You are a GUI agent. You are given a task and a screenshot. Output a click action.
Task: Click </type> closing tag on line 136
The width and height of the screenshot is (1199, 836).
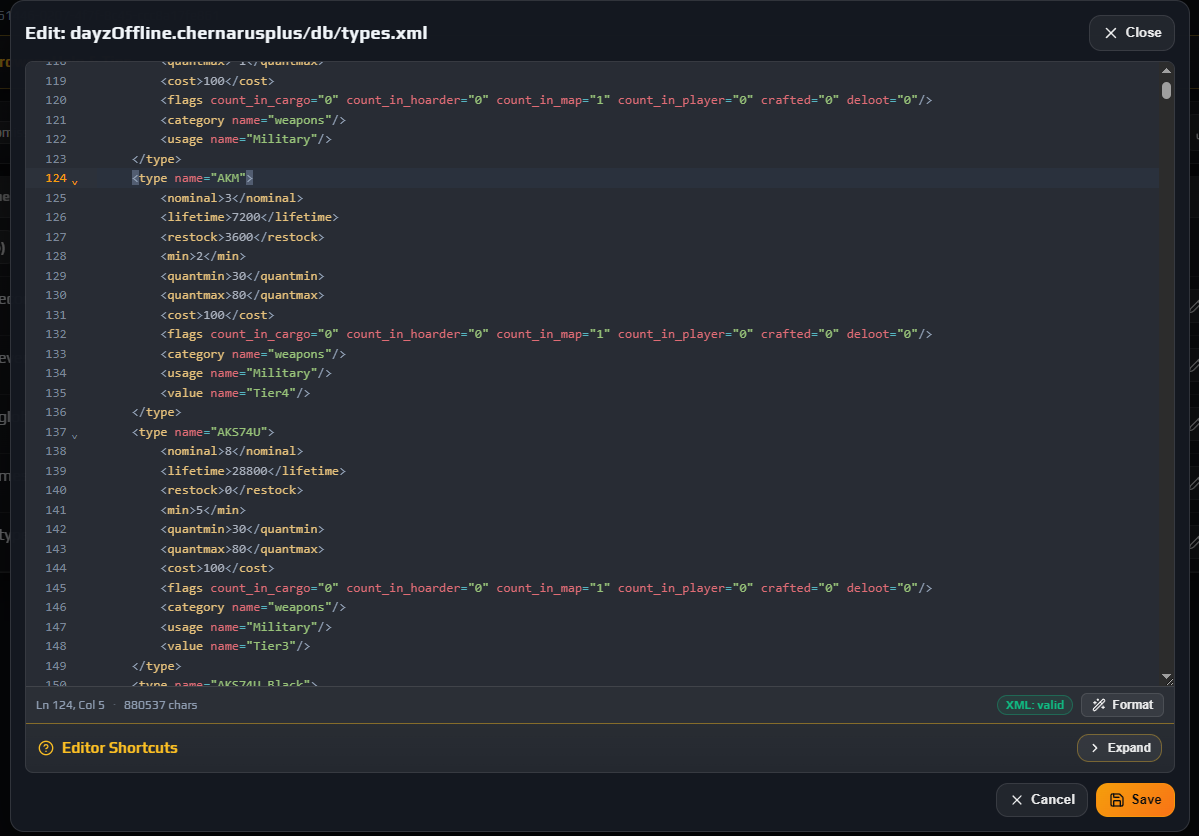(157, 411)
